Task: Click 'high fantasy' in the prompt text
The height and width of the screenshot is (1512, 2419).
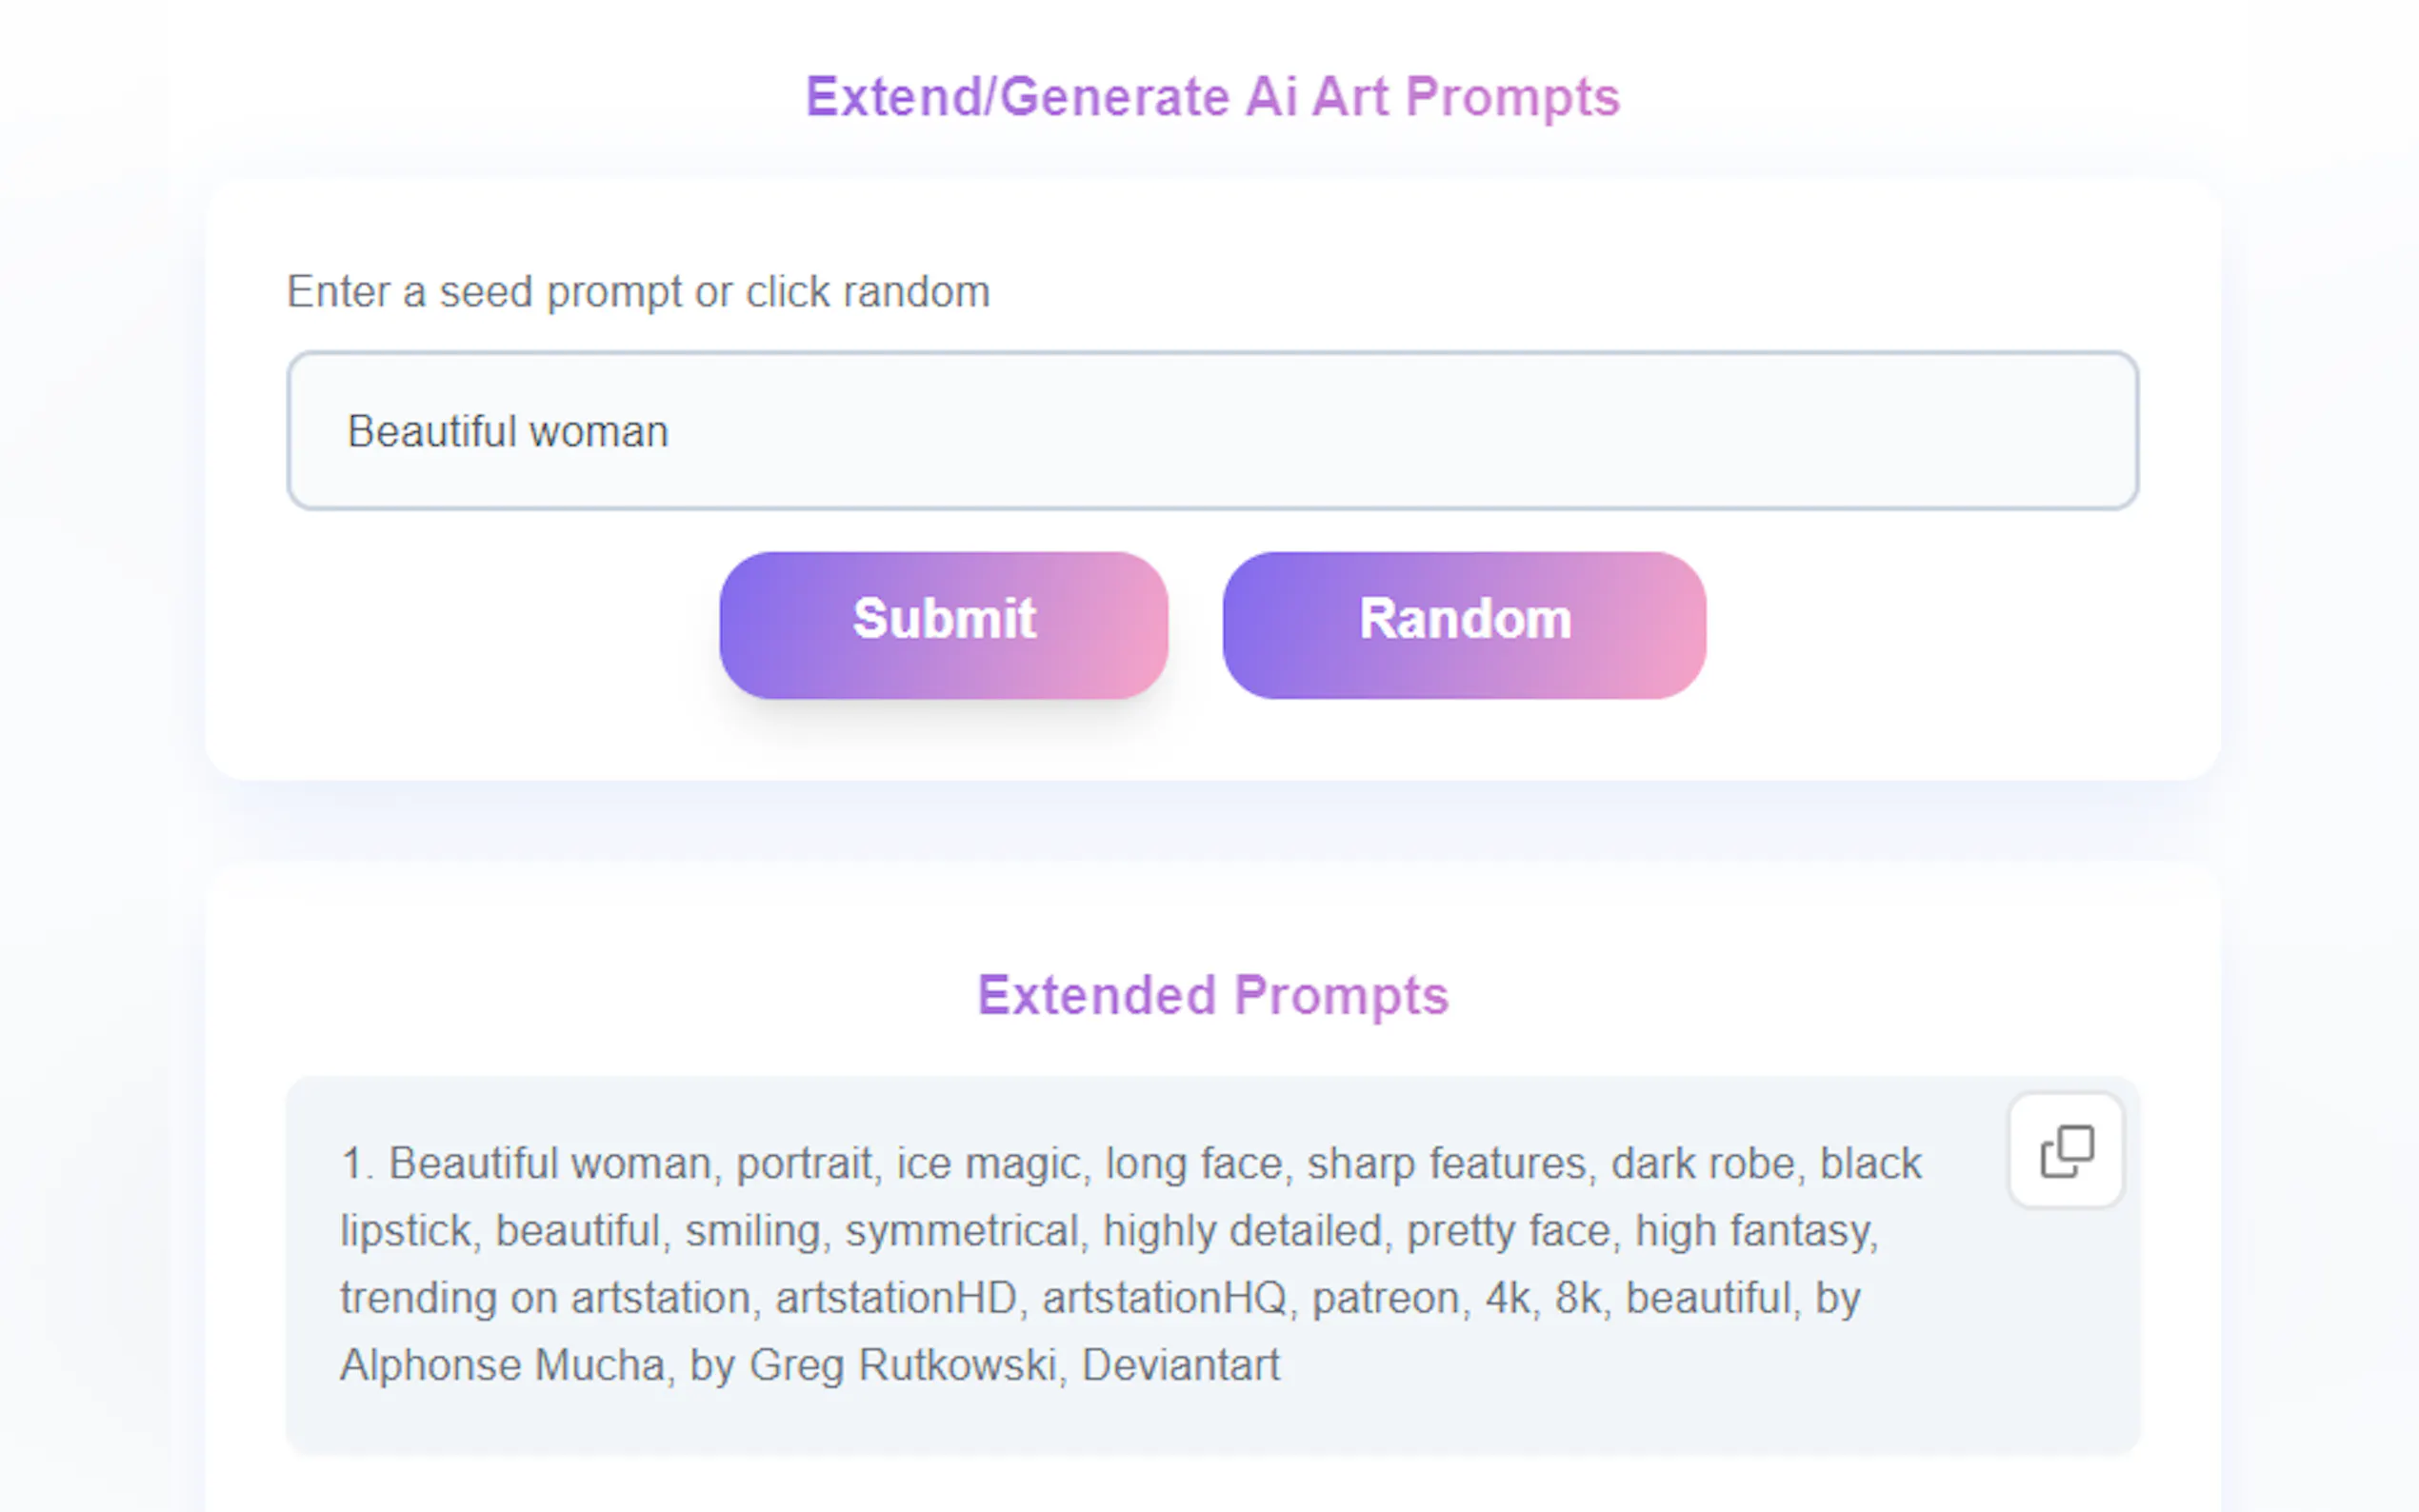Action: pyautogui.click(x=1752, y=1231)
